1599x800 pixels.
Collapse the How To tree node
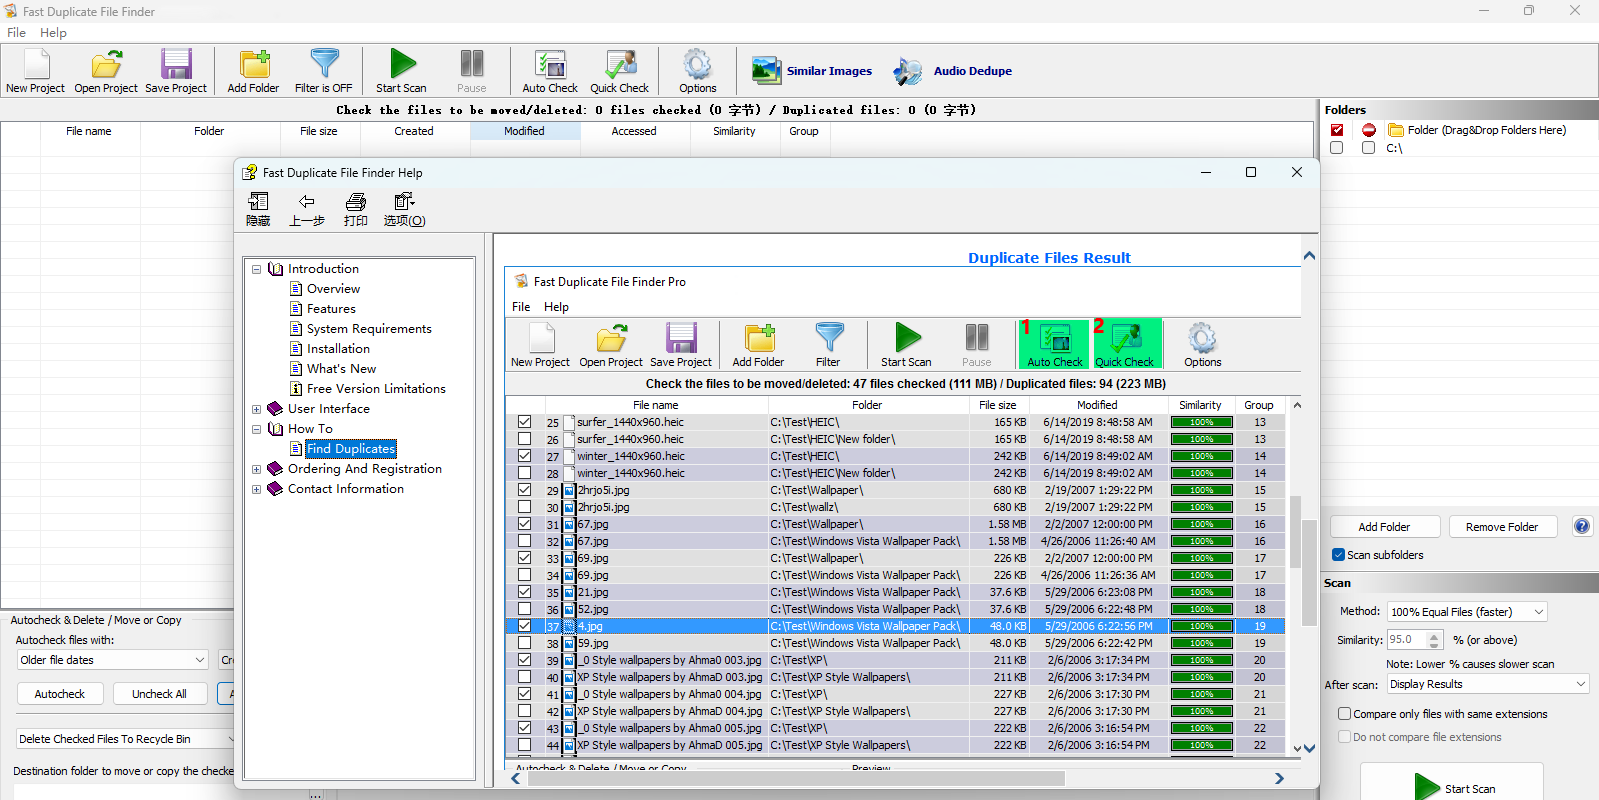coord(257,429)
